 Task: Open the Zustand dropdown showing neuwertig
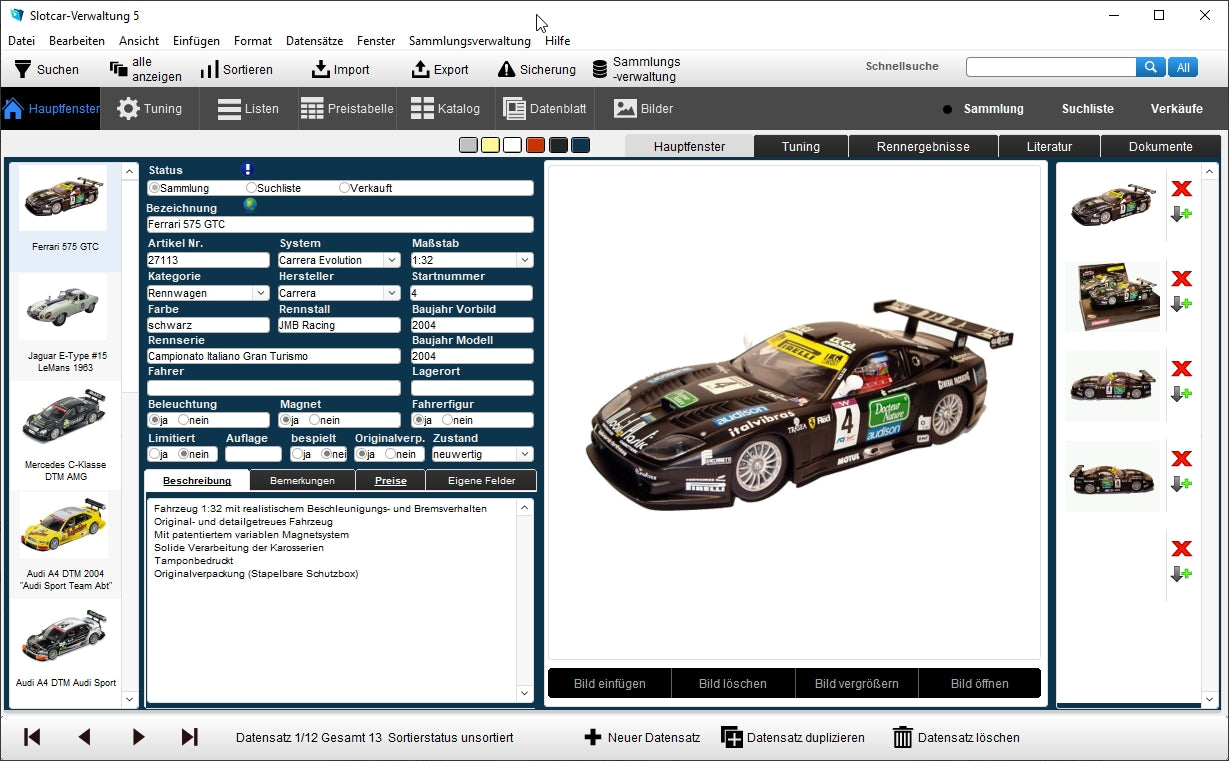pyautogui.click(x=523, y=453)
